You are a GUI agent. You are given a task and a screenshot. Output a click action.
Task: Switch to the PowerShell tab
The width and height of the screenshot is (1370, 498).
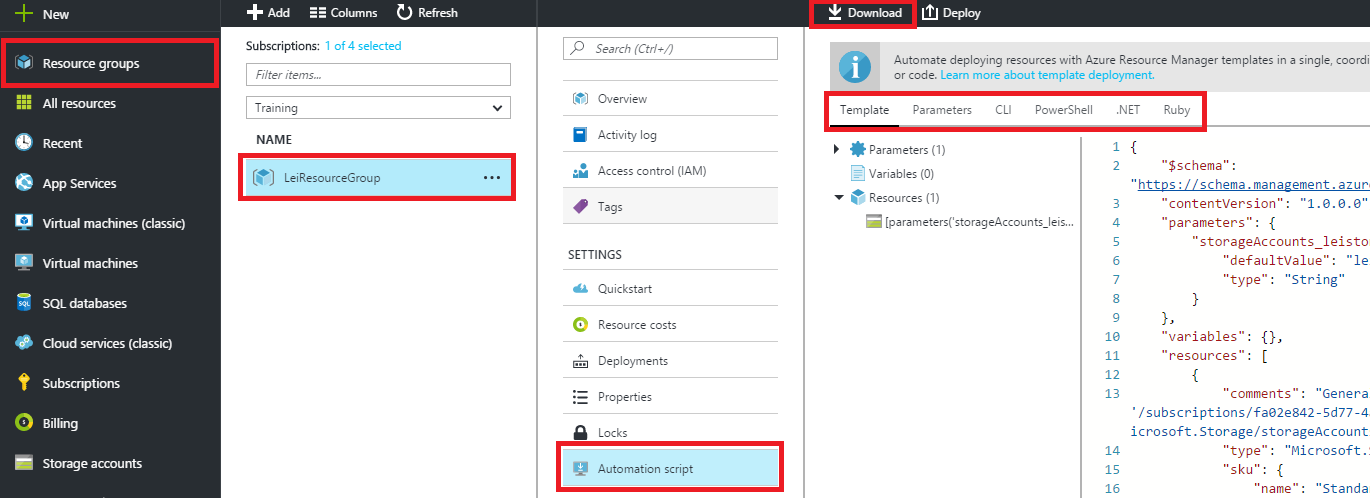(1064, 110)
